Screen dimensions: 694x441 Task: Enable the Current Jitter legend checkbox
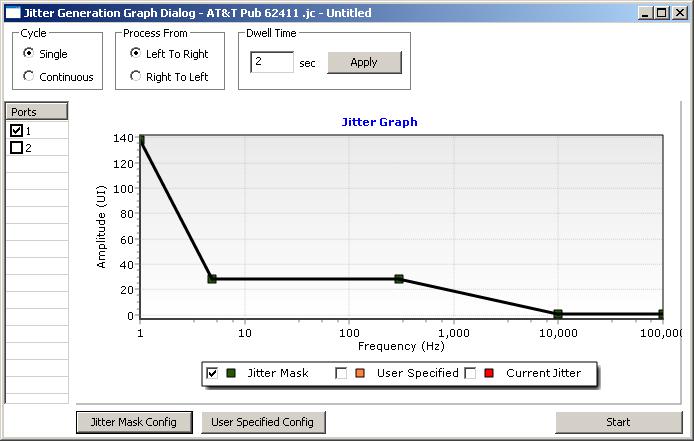coord(470,373)
